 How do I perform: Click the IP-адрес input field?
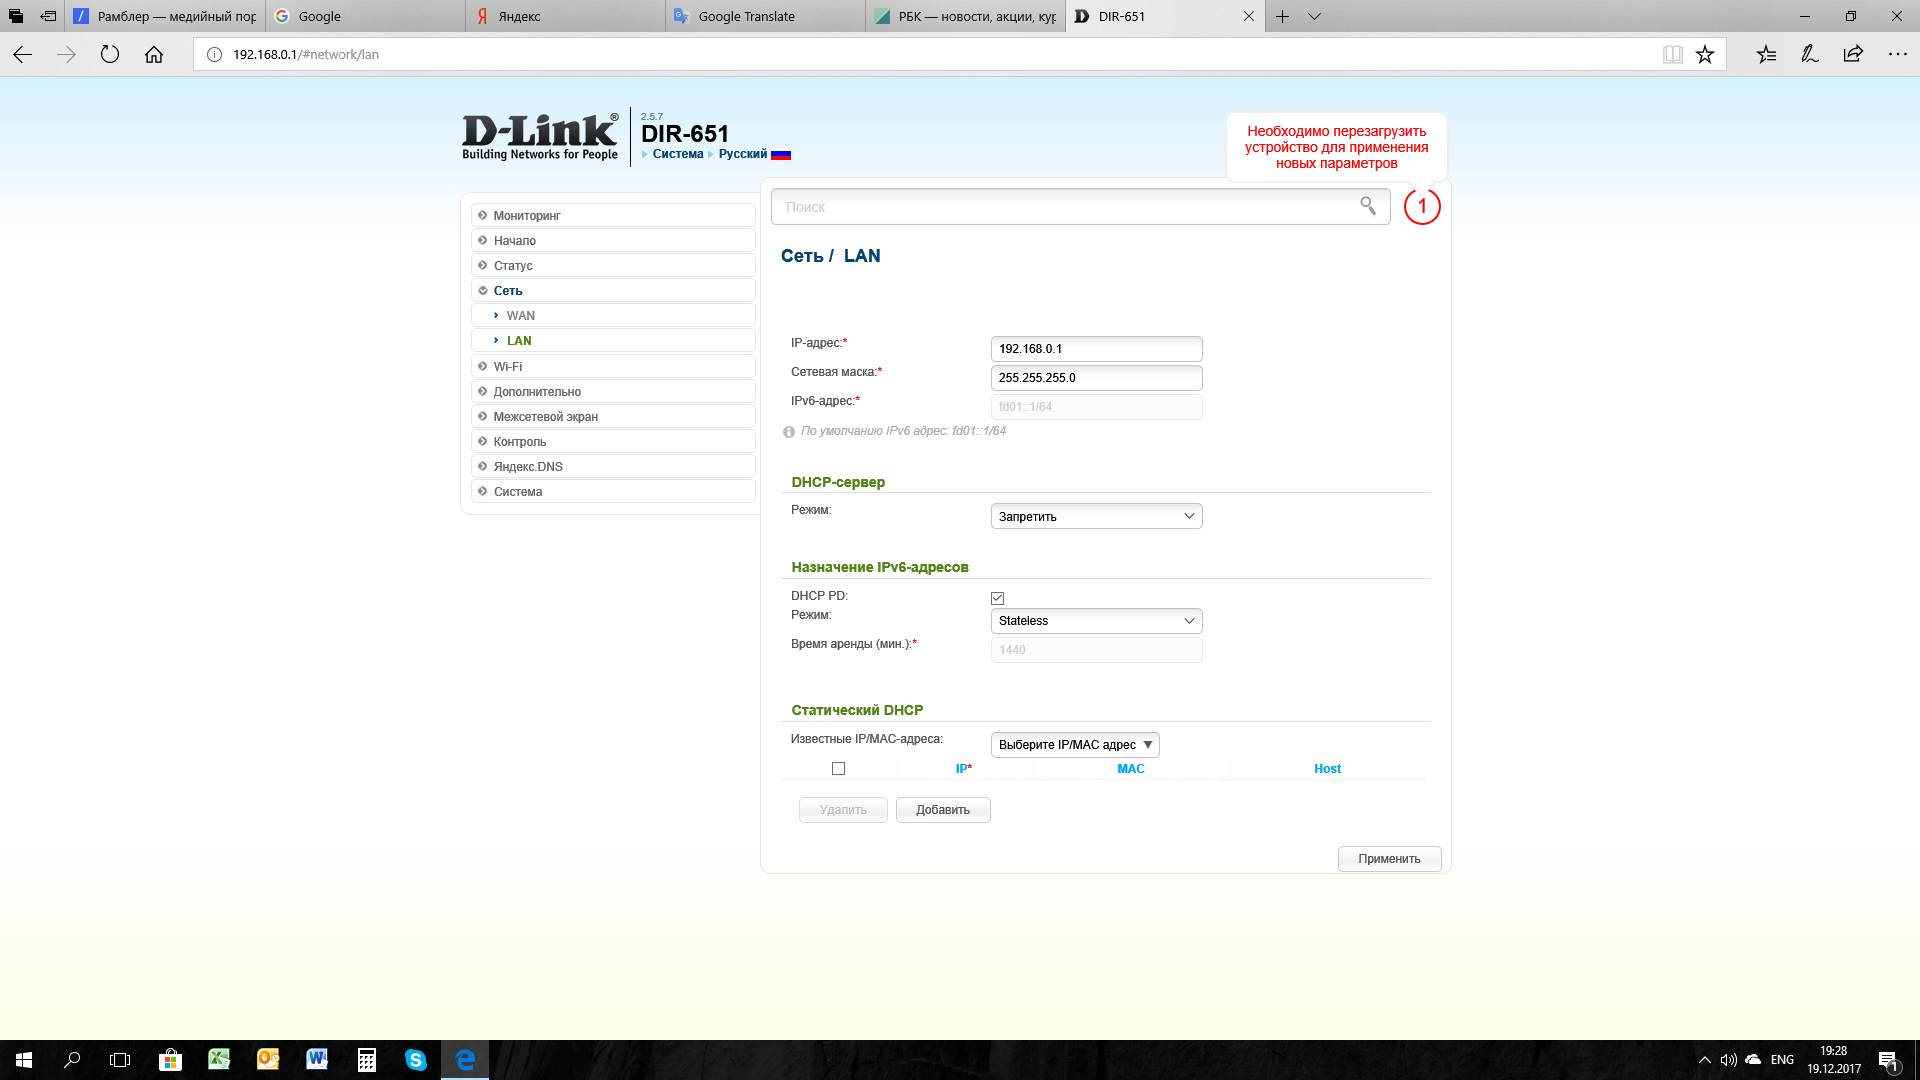1096,349
